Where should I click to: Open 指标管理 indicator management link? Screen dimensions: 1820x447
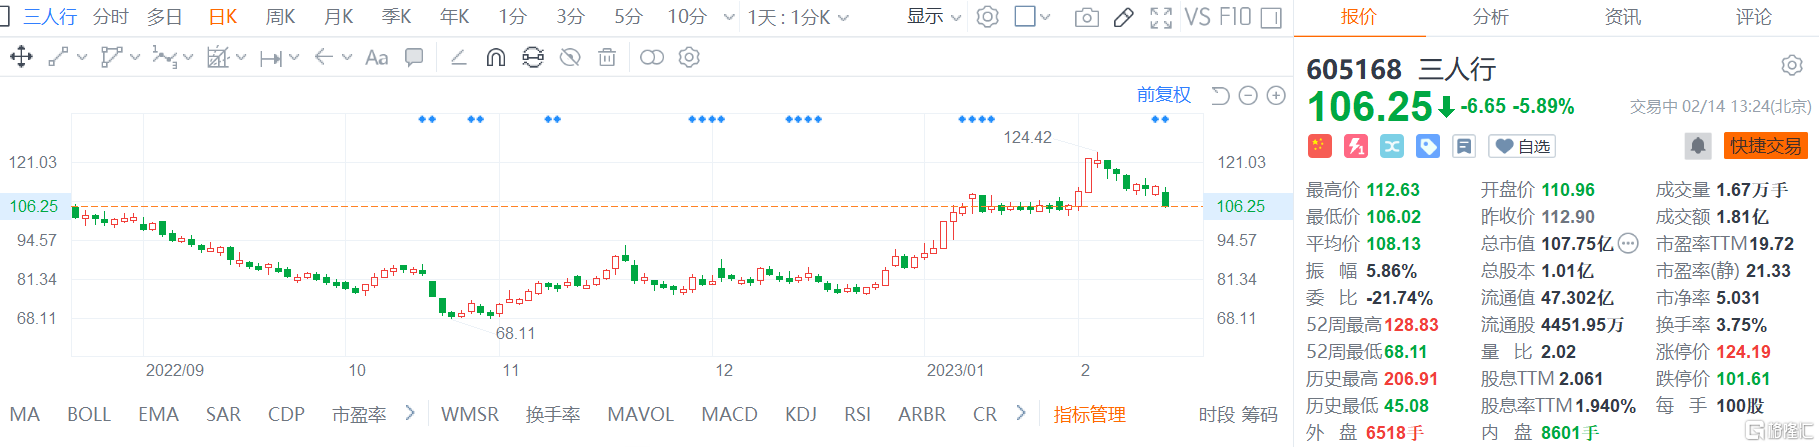[1089, 414]
